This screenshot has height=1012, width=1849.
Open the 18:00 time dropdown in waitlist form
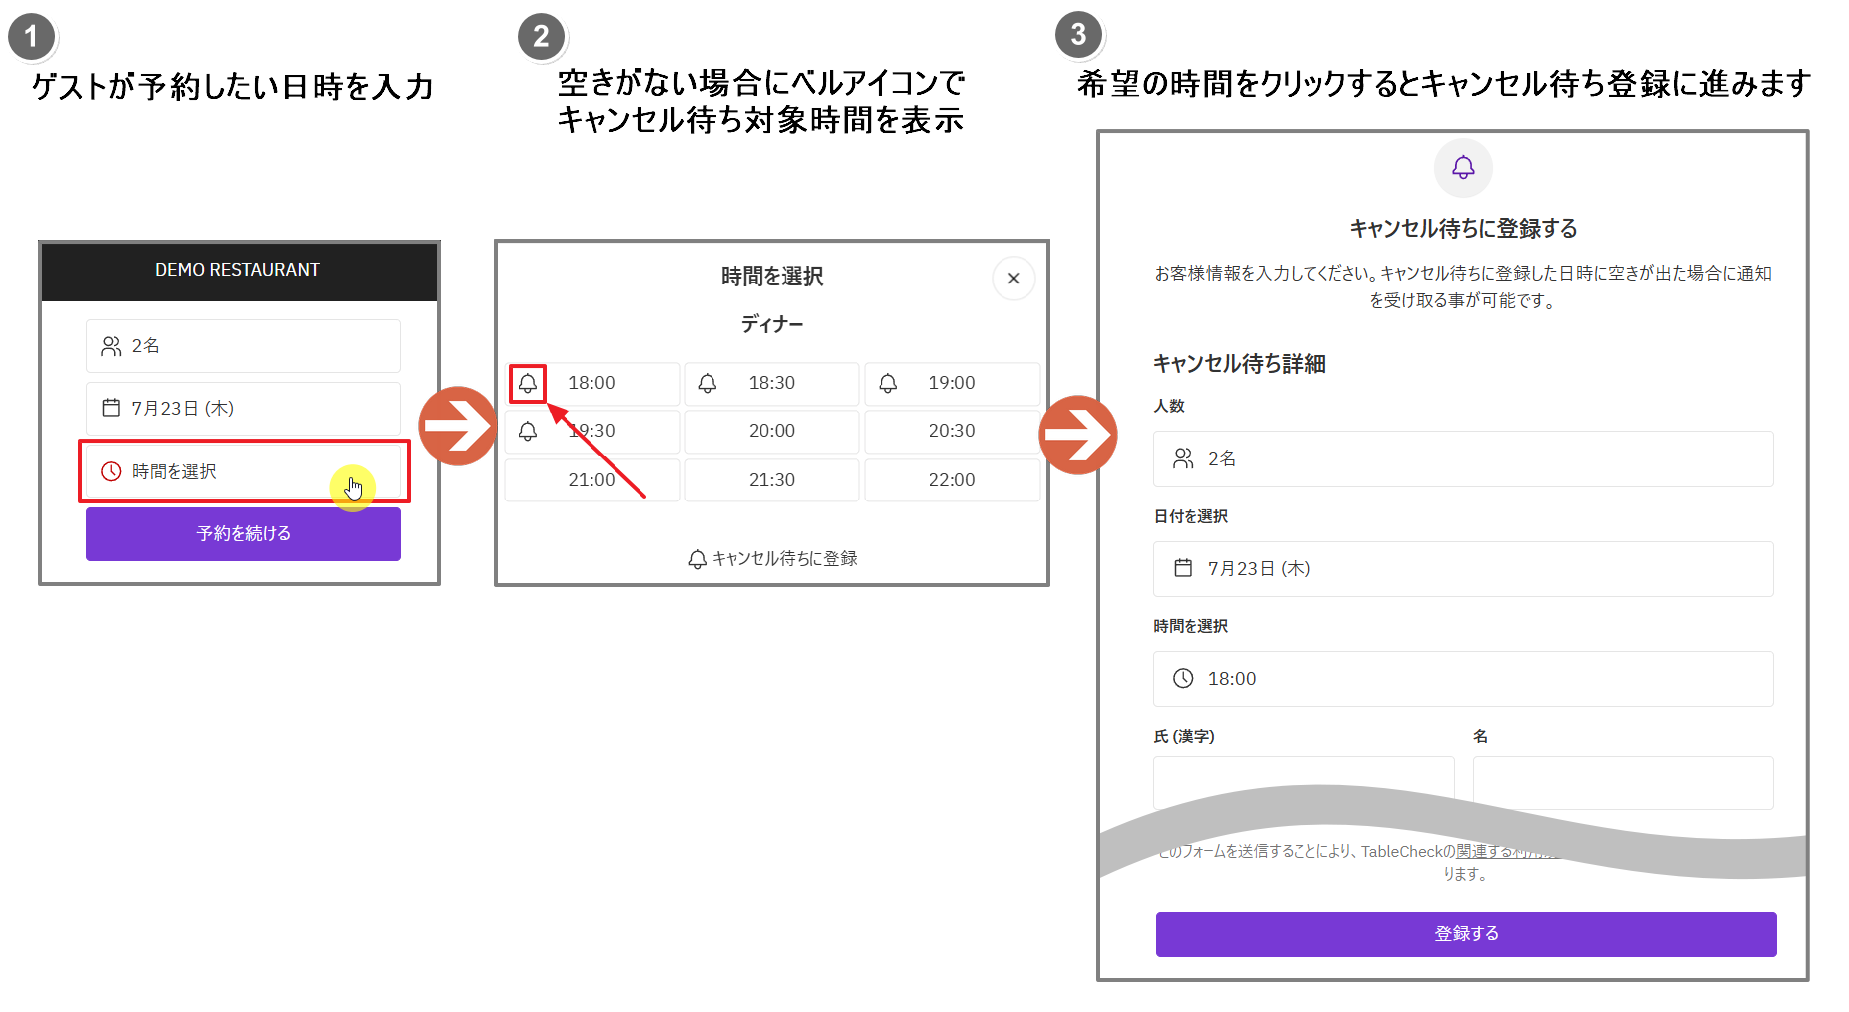pyautogui.click(x=1463, y=679)
